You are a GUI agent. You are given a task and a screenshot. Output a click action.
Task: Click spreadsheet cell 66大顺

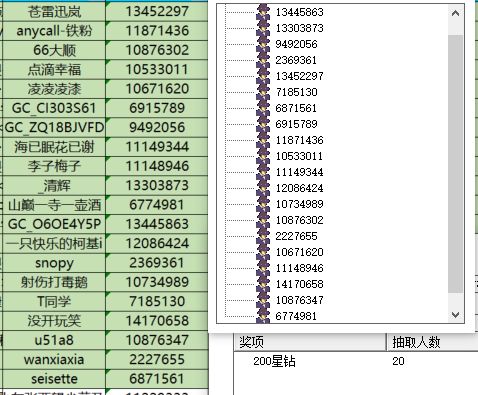pyautogui.click(x=54, y=50)
